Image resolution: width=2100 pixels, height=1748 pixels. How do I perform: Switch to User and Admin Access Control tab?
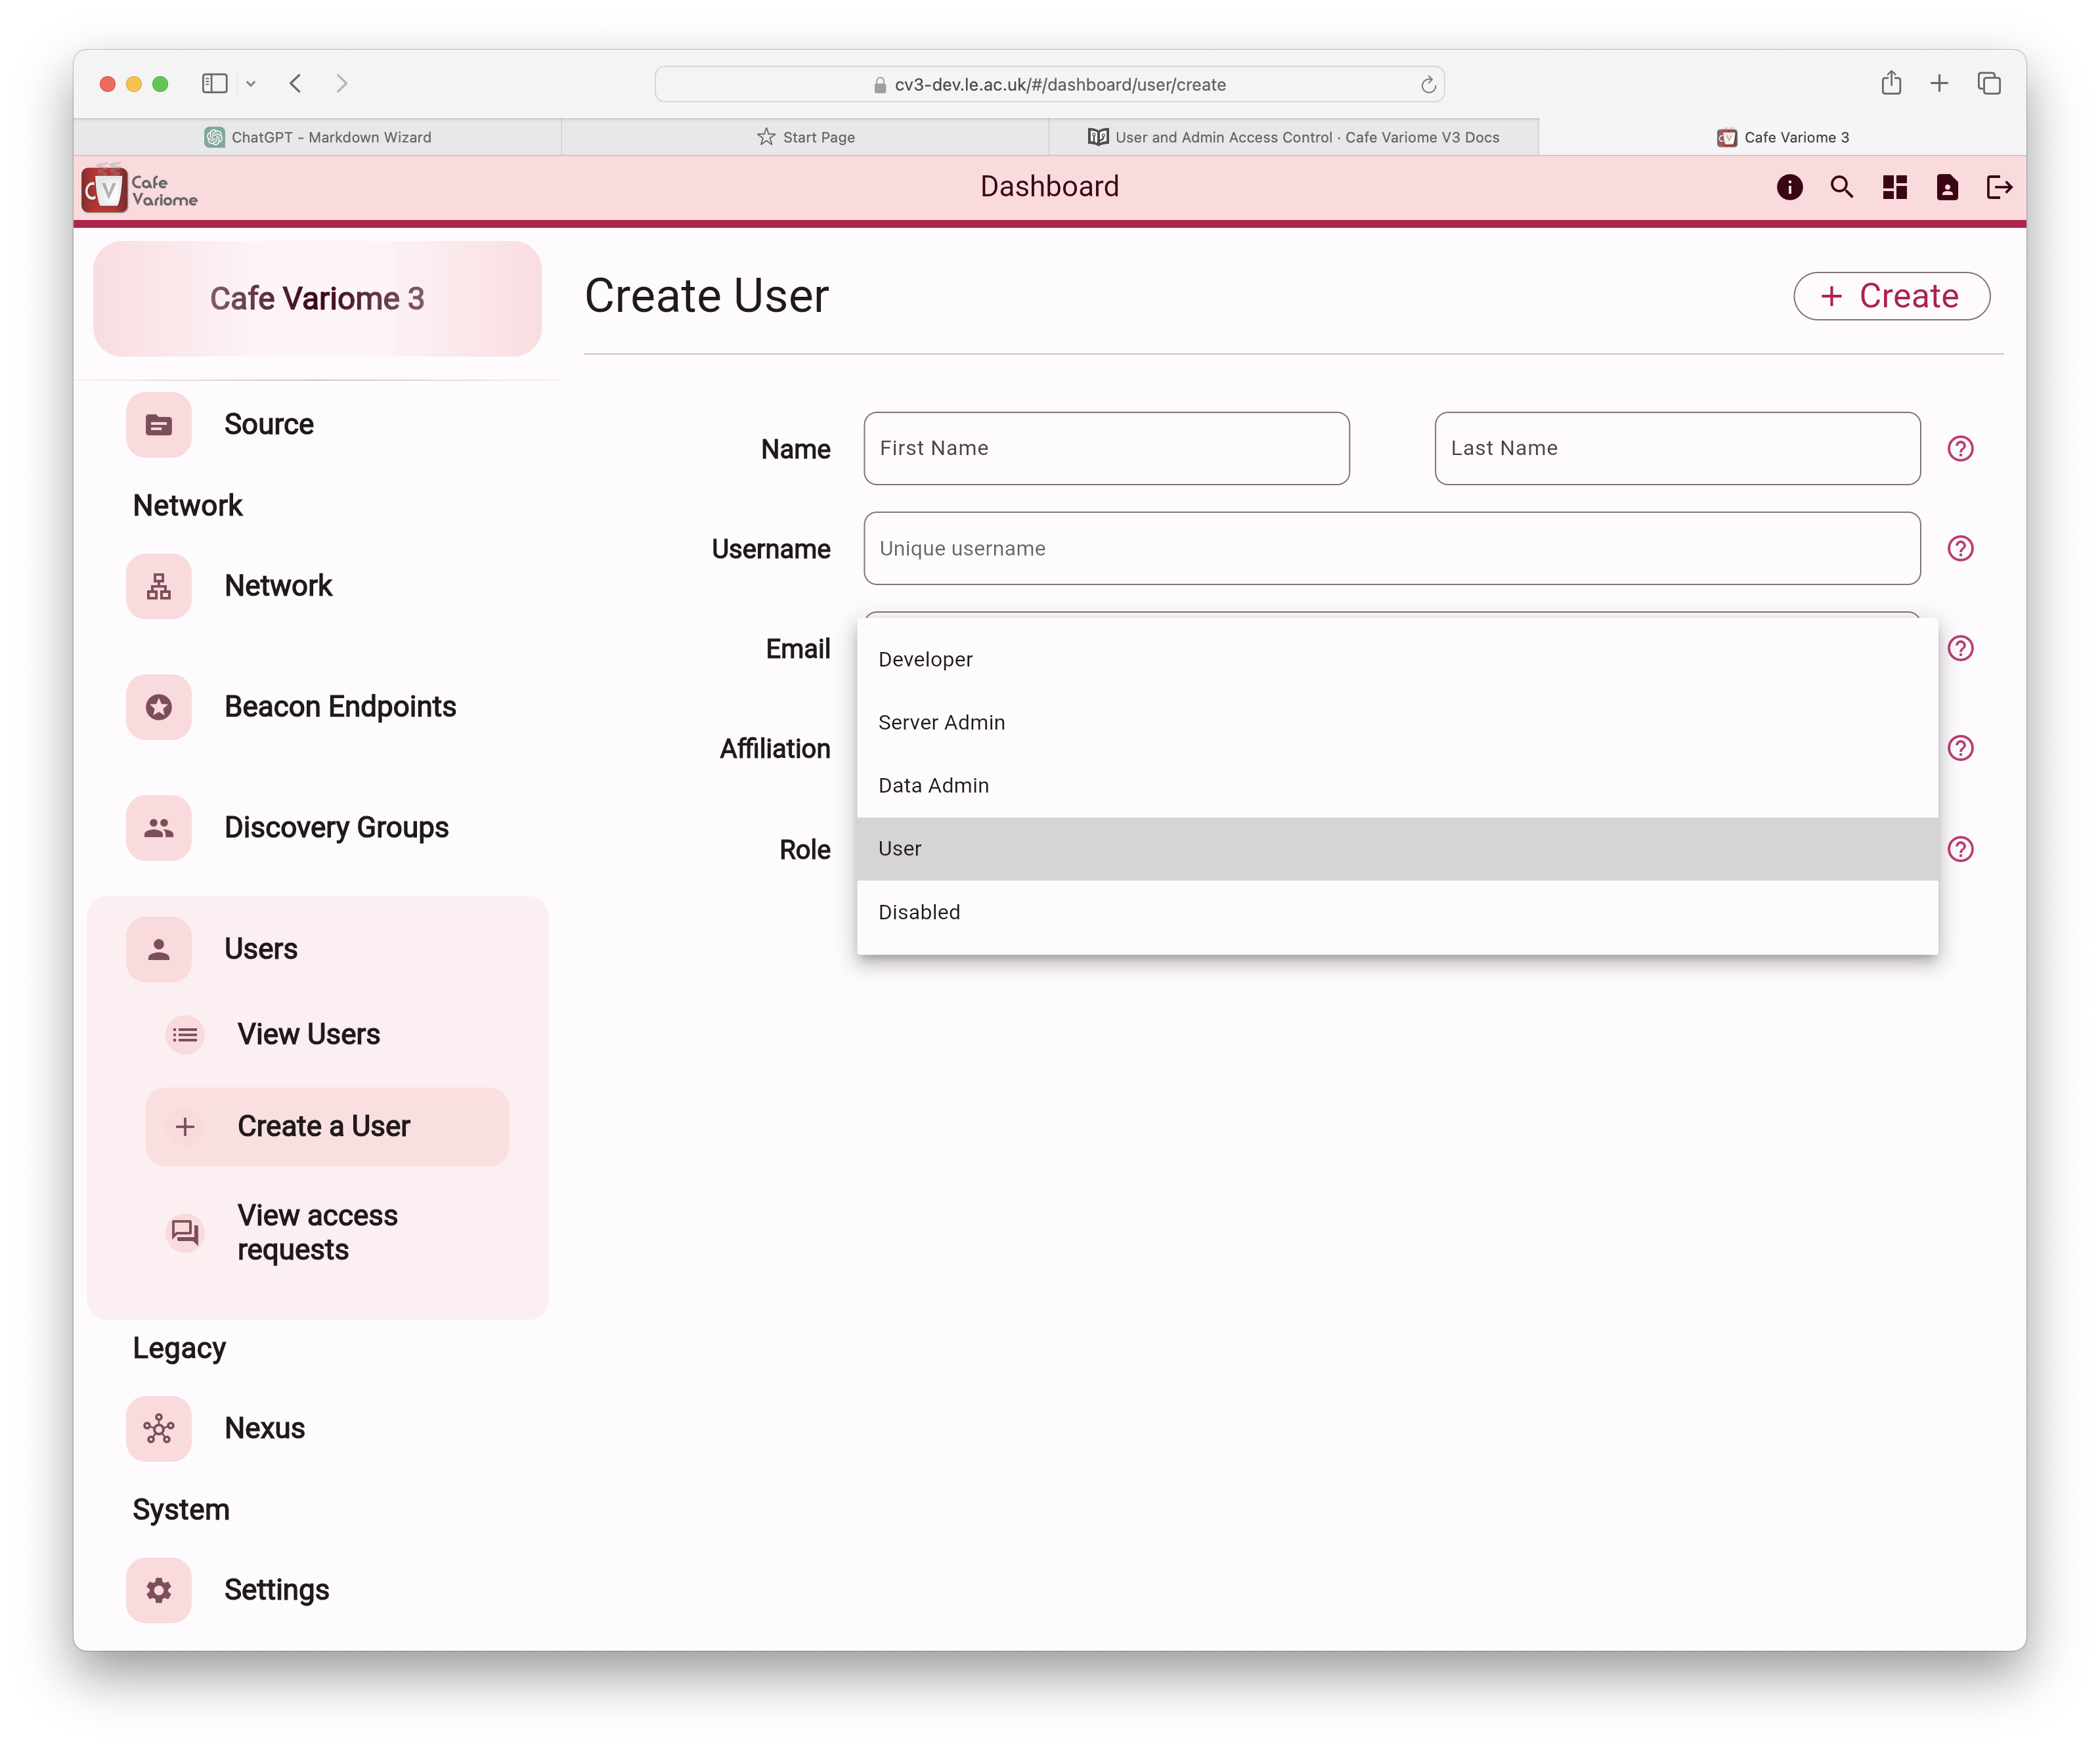point(1293,138)
